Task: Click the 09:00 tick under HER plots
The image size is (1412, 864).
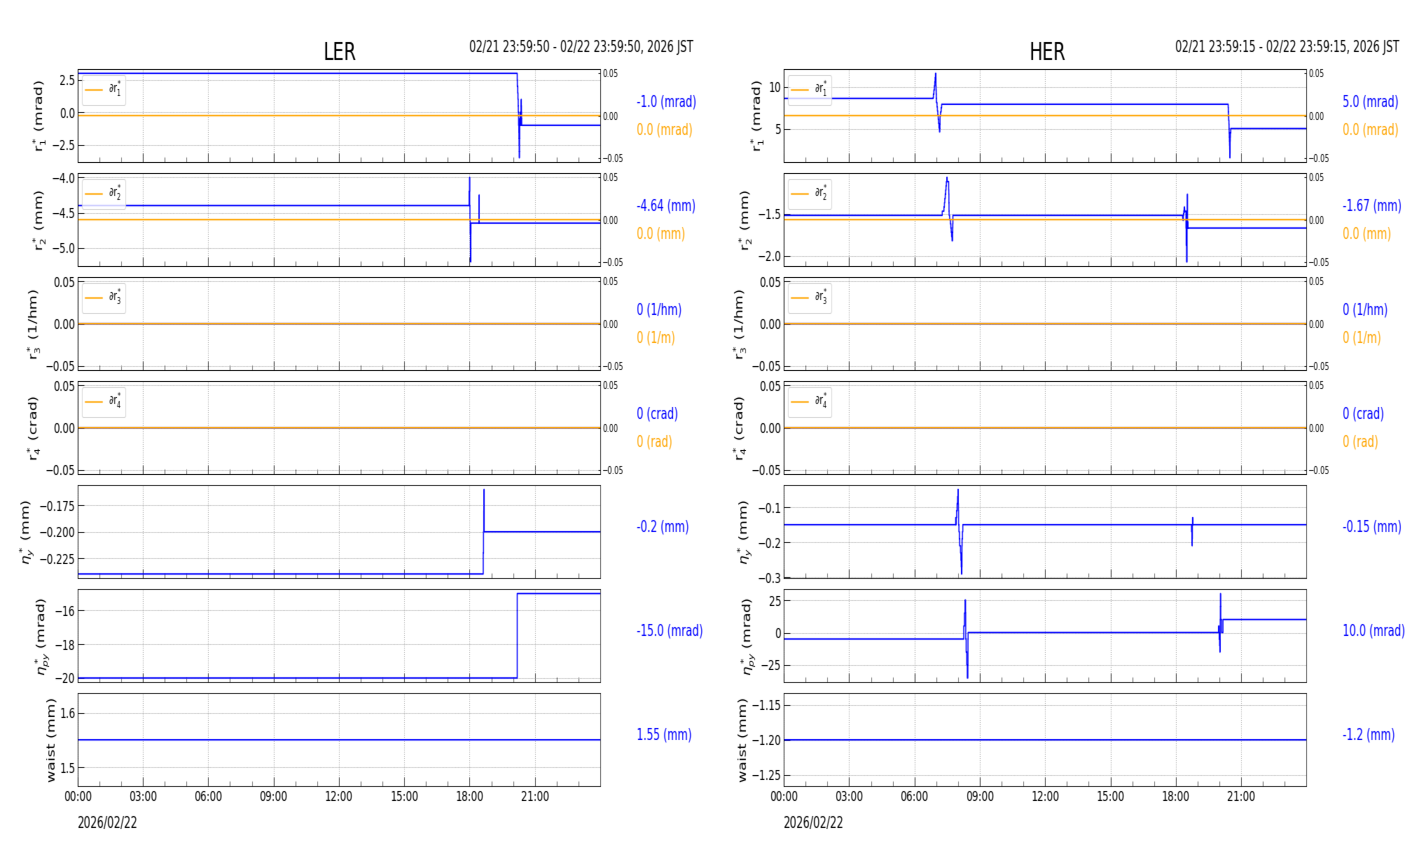Action: point(980,797)
